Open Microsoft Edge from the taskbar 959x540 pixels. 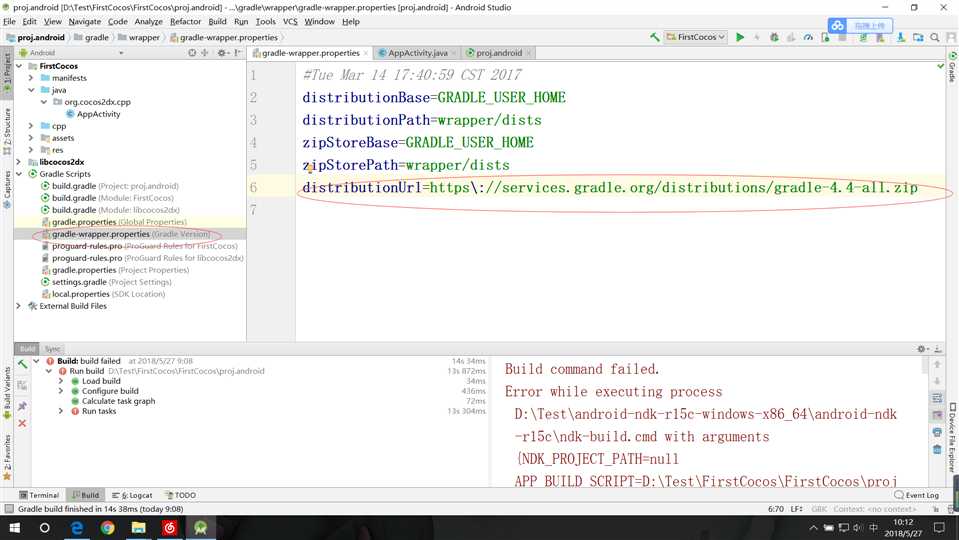pyautogui.click(x=76, y=527)
